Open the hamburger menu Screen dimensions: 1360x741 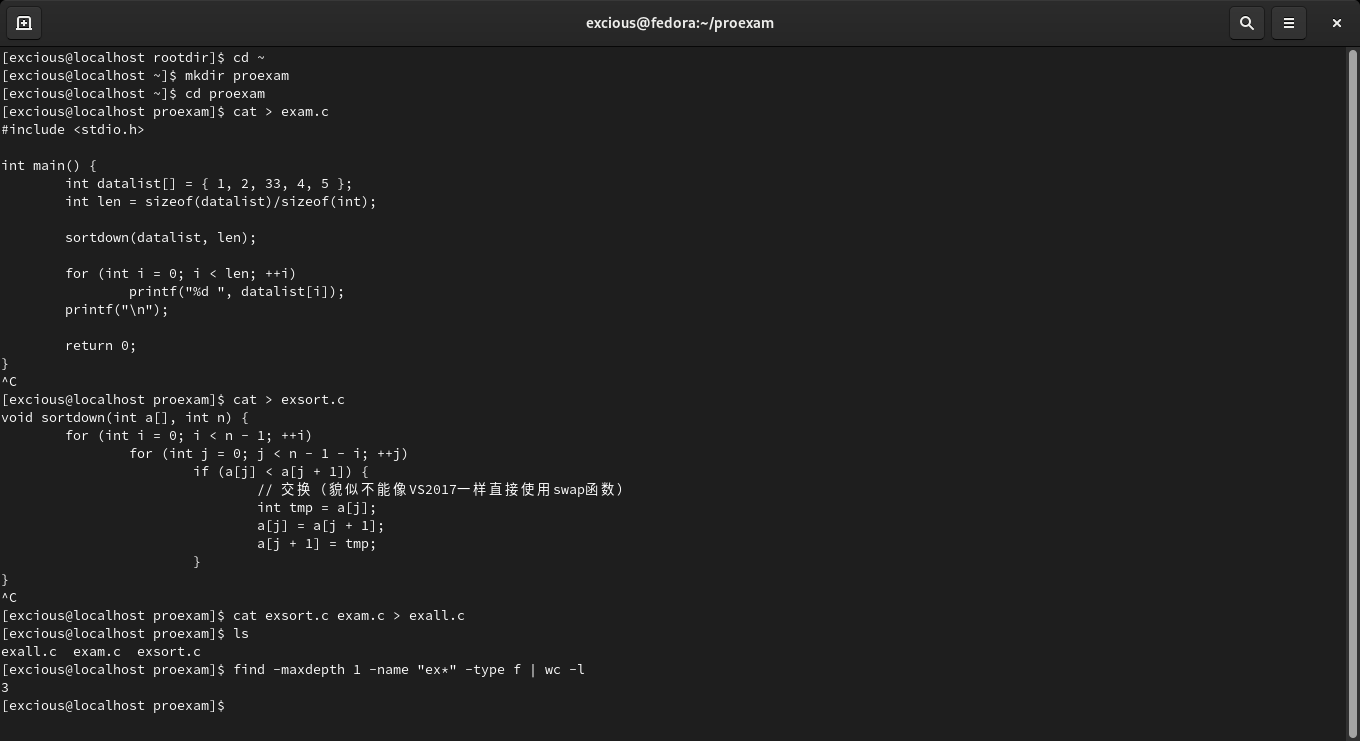[1289, 23]
